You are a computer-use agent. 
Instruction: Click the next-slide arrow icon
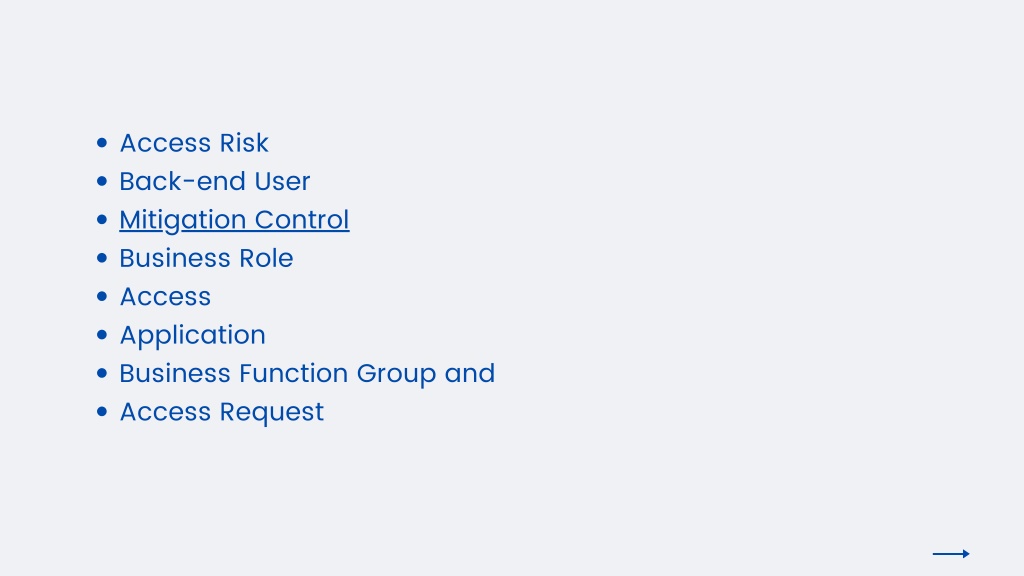pyautogui.click(x=951, y=554)
